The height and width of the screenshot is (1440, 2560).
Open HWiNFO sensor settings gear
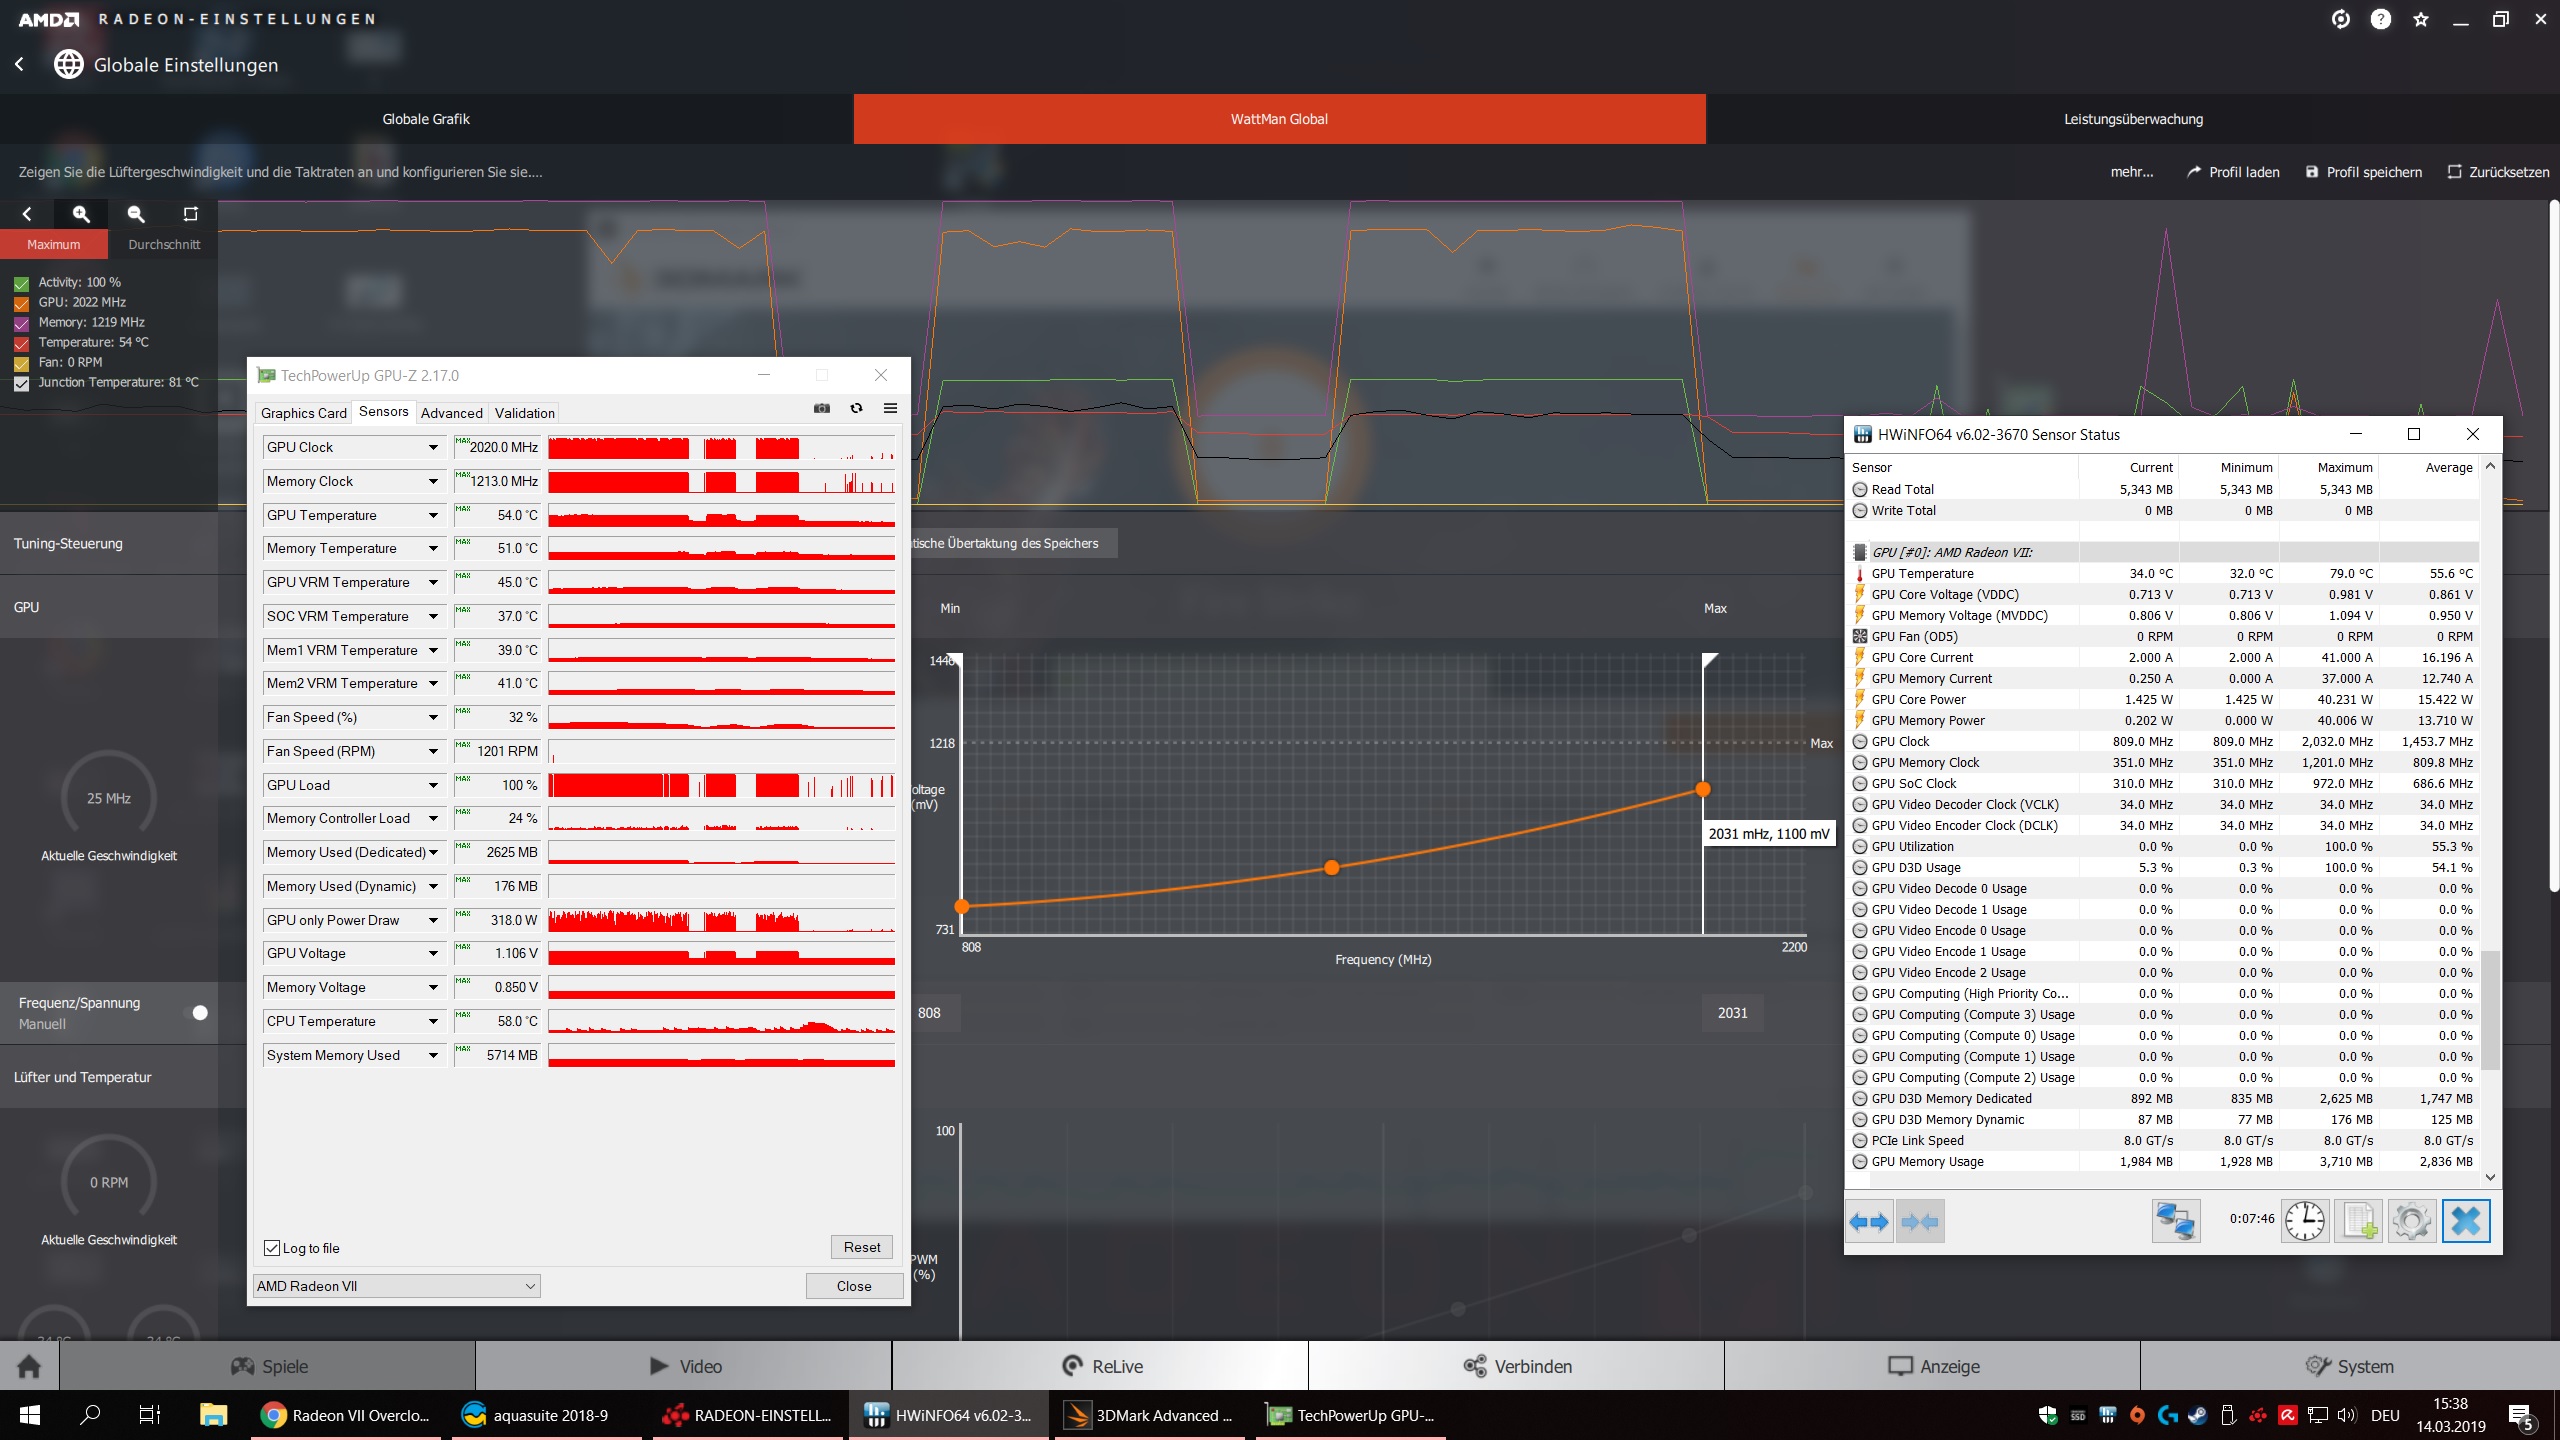click(2412, 1221)
